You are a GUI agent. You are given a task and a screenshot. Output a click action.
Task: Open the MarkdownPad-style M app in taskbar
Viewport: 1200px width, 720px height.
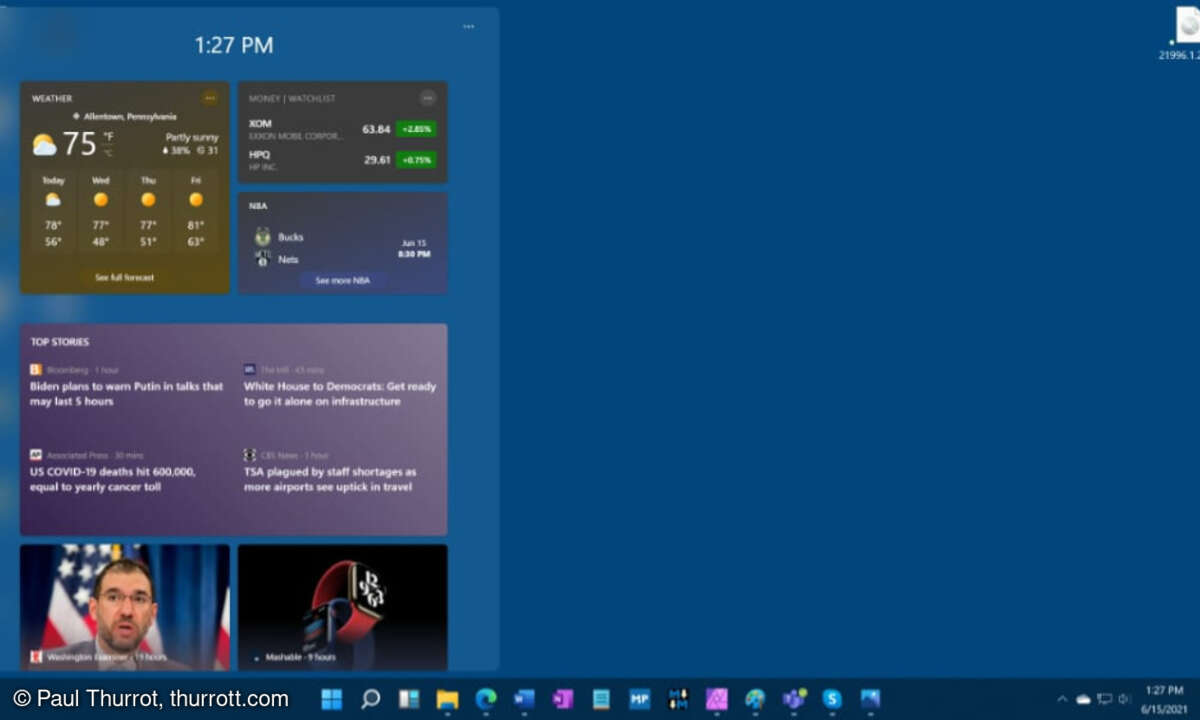click(x=678, y=699)
